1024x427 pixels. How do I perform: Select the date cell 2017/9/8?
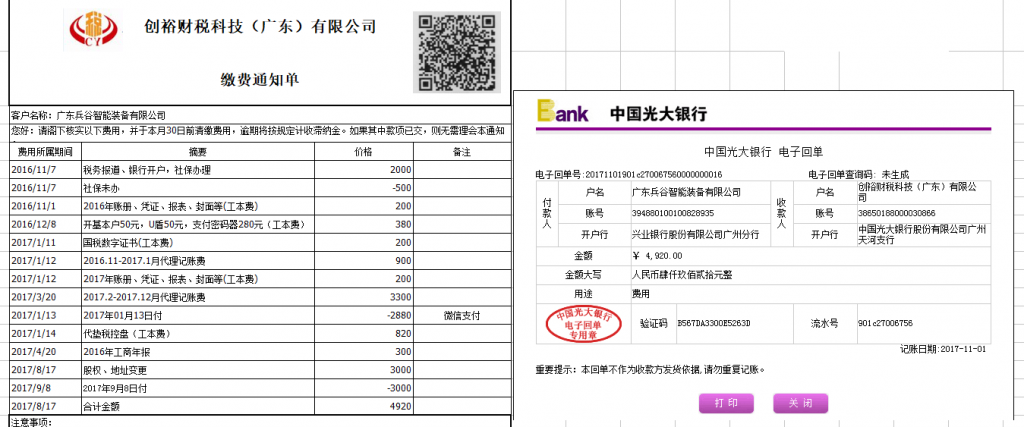(45, 388)
